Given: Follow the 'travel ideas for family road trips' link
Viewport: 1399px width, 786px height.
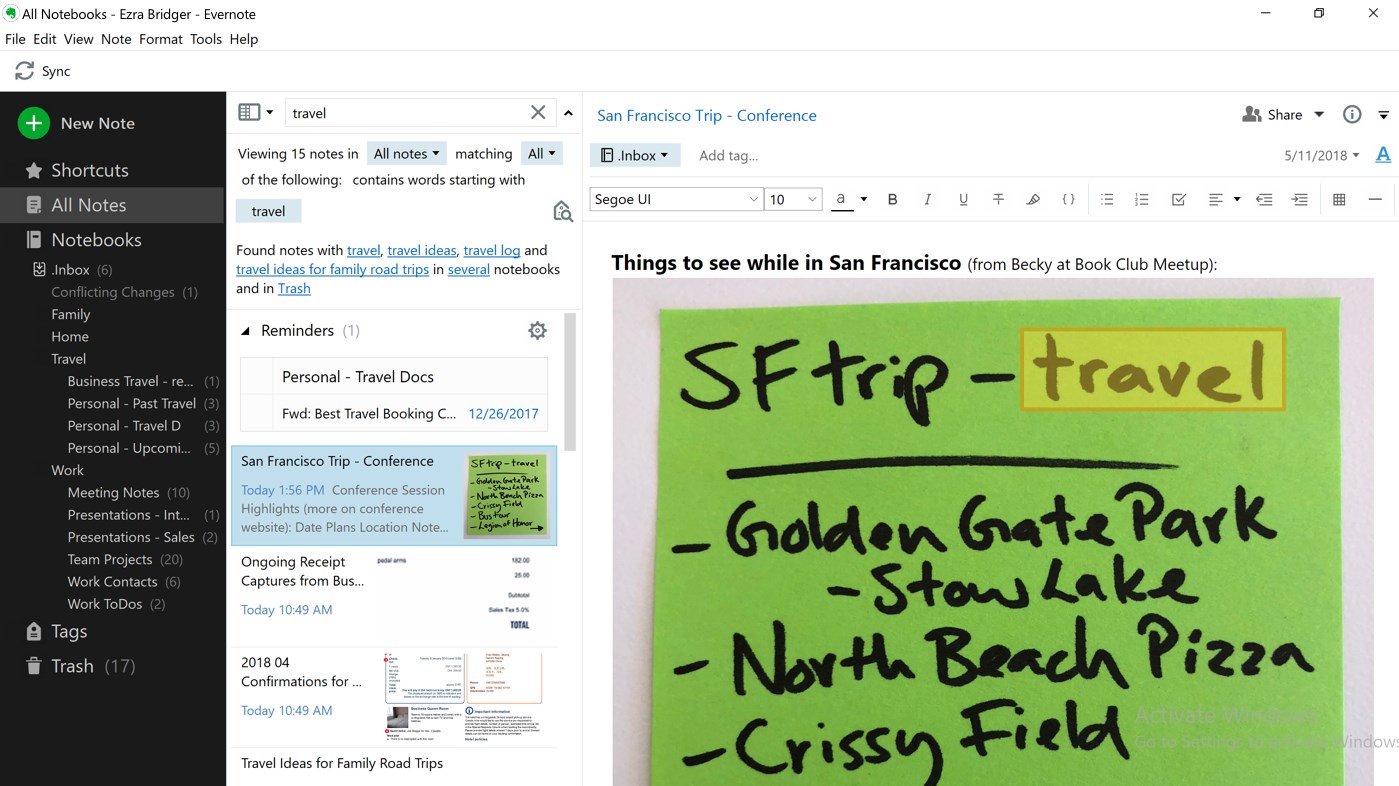Looking at the screenshot, I should [x=332, y=269].
